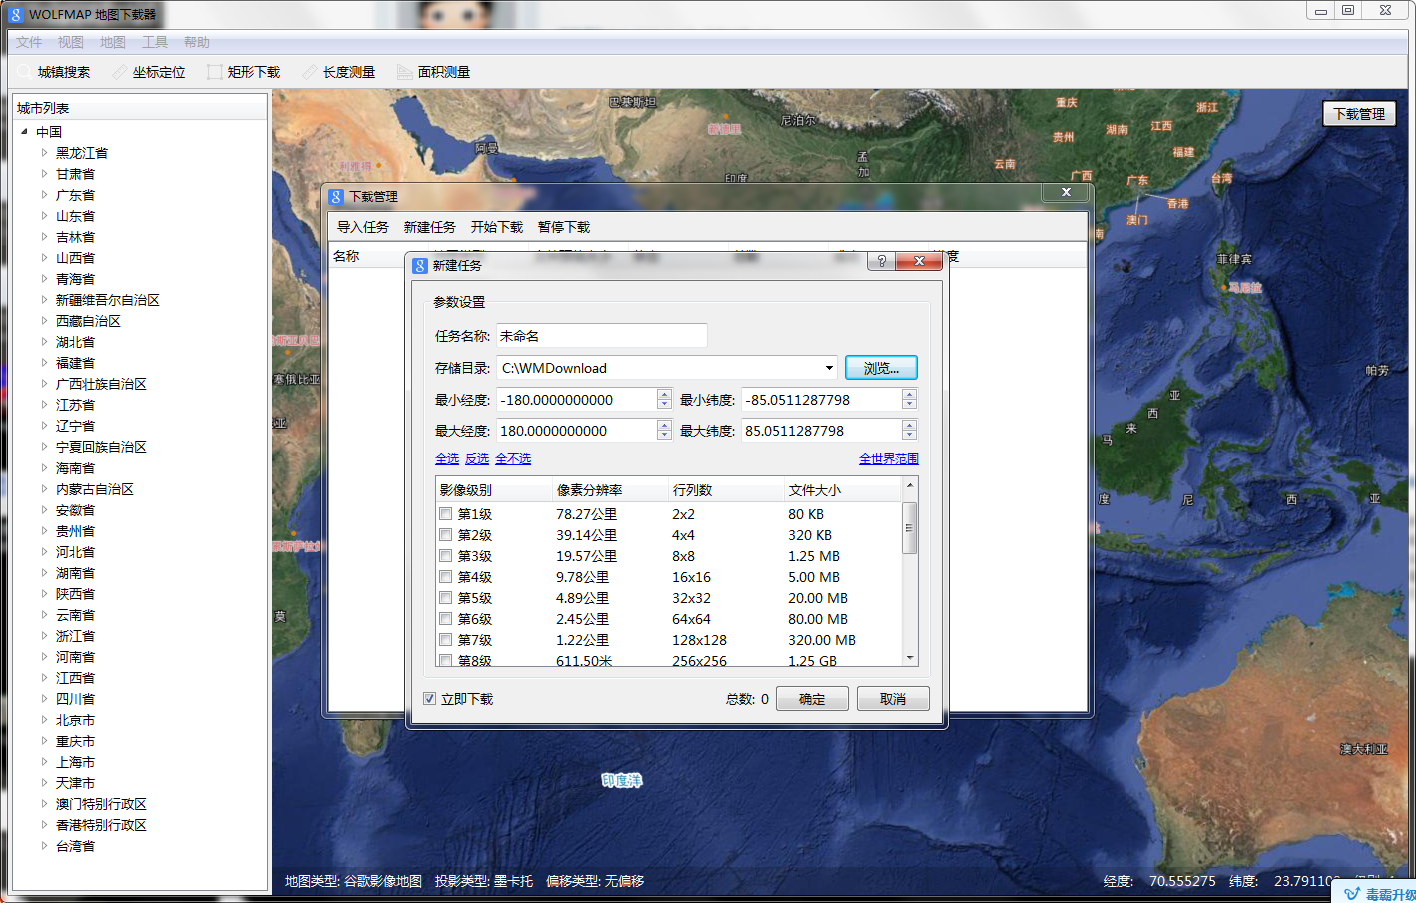The image size is (1416, 903).
Task: Click the 反选 invert selection link
Action: point(477,459)
